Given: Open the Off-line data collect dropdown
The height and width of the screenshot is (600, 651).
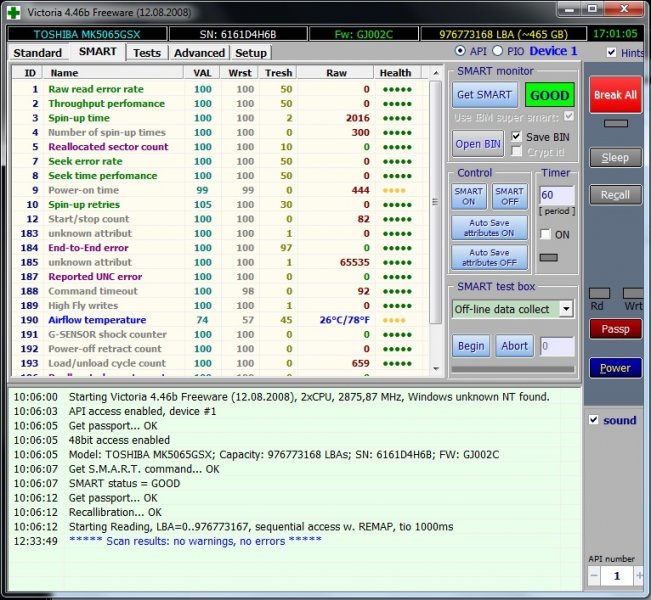Looking at the screenshot, I should (x=566, y=309).
